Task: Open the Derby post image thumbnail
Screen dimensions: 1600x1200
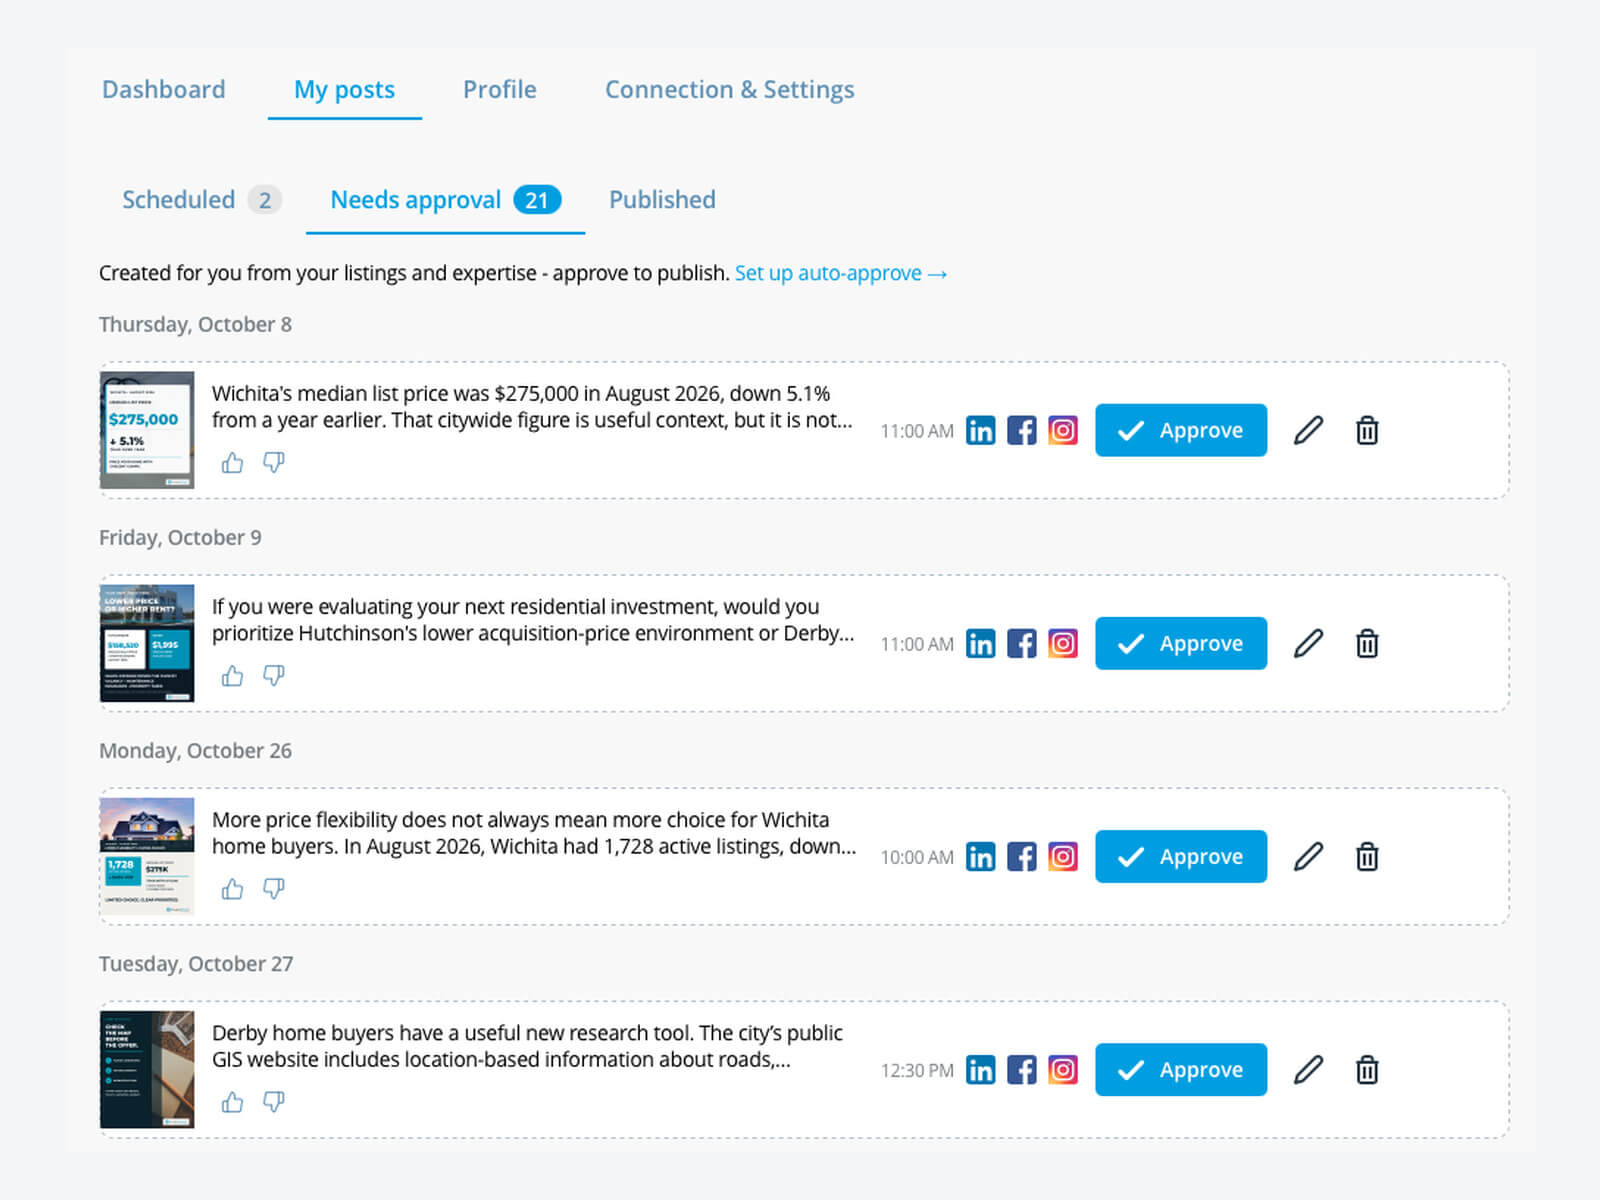Action: click(x=147, y=1069)
